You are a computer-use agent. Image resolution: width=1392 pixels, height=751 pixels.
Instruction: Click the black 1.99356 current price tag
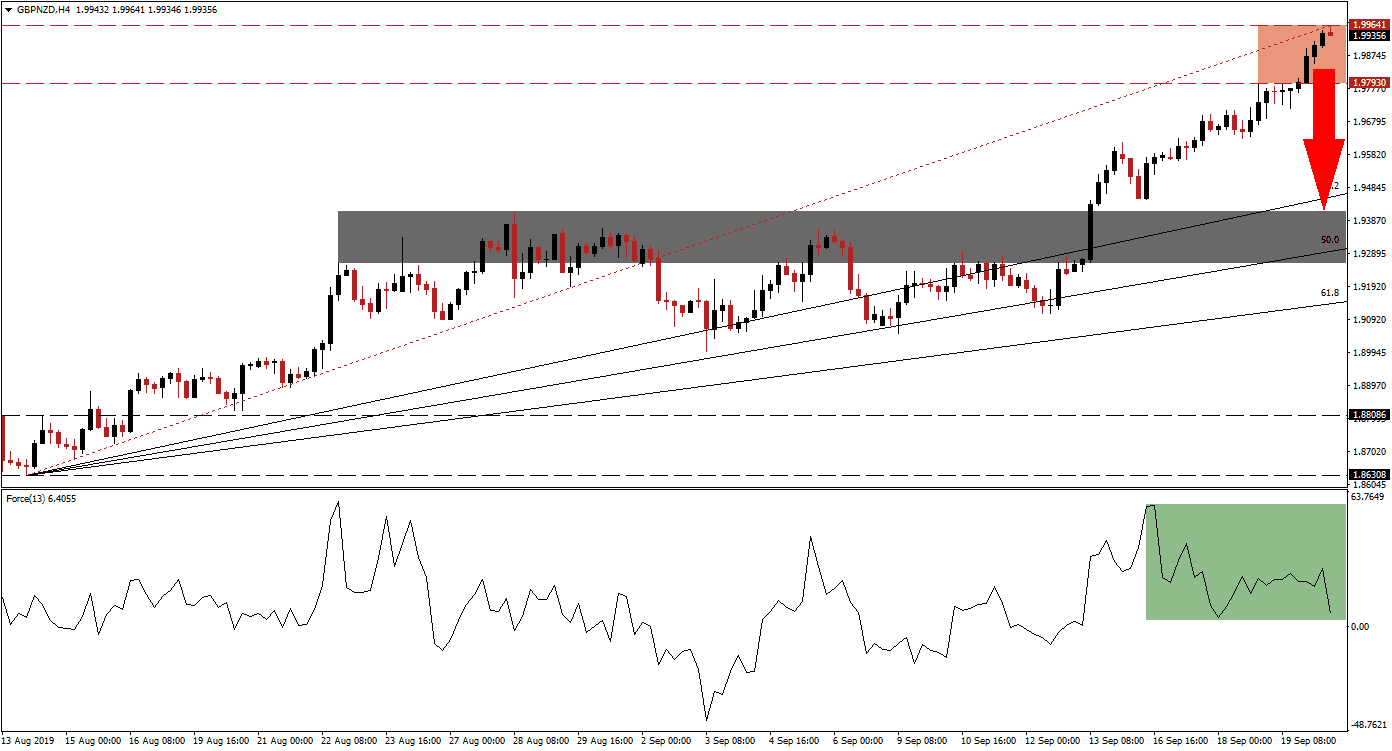[1367, 36]
